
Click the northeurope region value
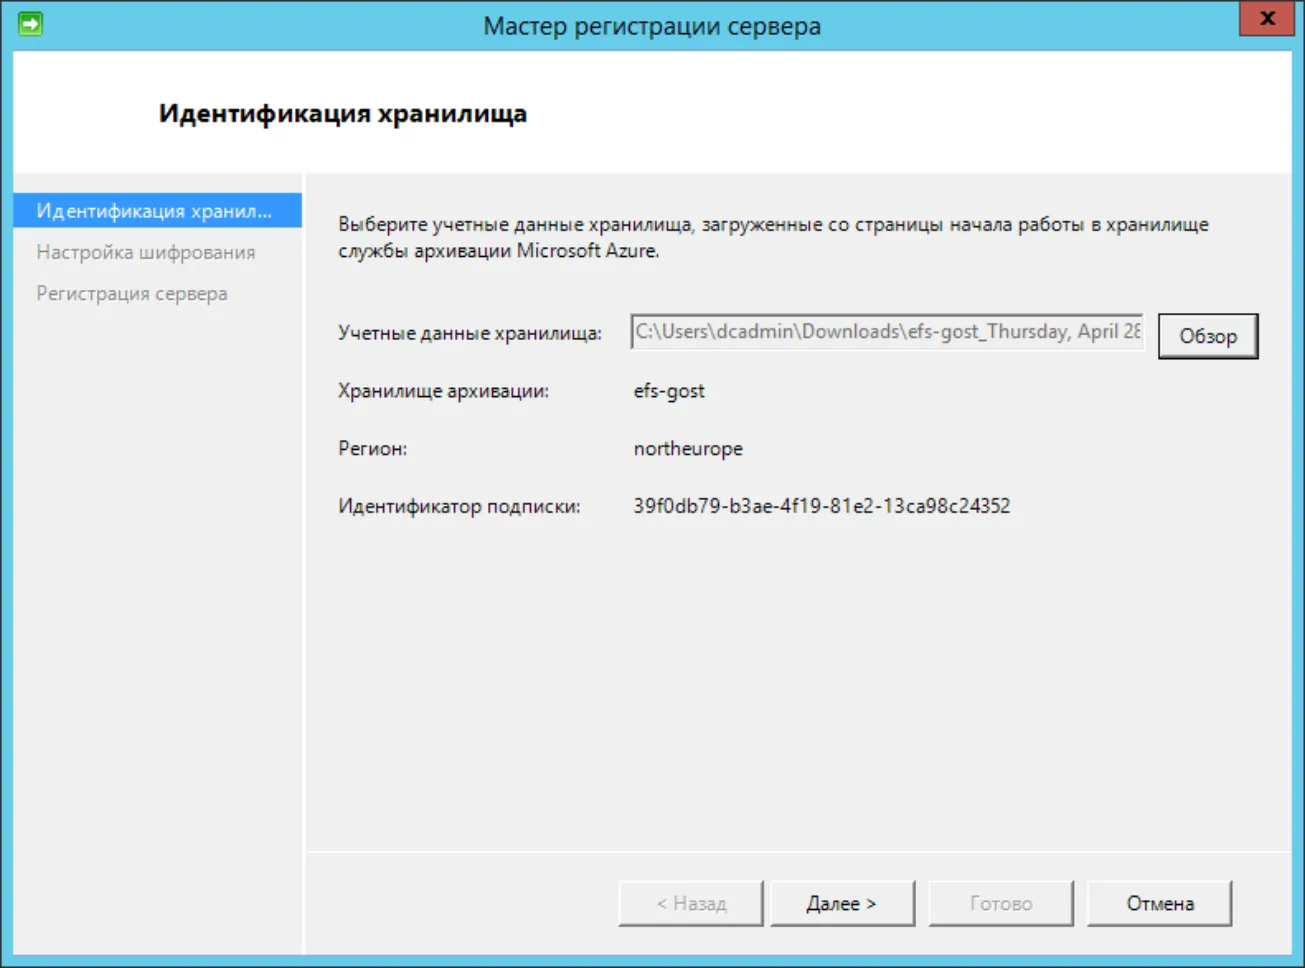coord(688,449)
